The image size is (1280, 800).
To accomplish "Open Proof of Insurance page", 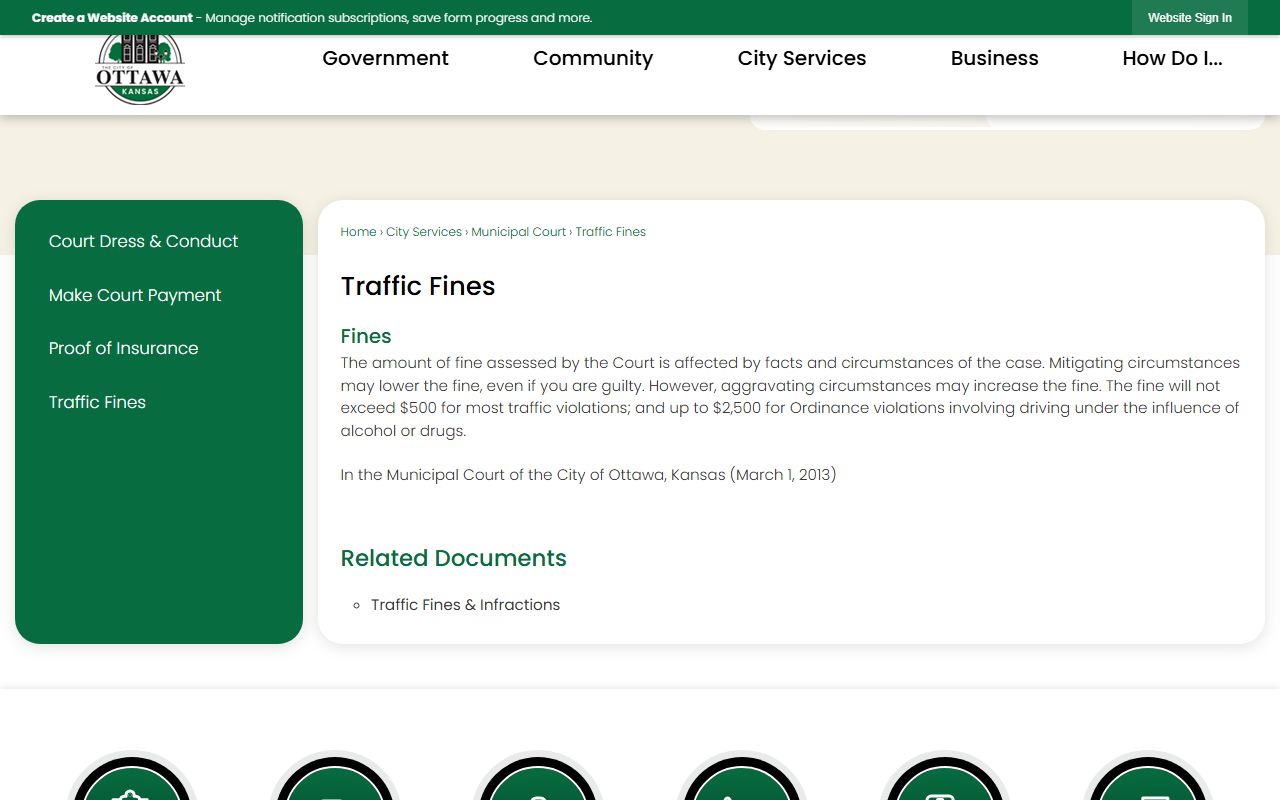I will coord(123,348).
